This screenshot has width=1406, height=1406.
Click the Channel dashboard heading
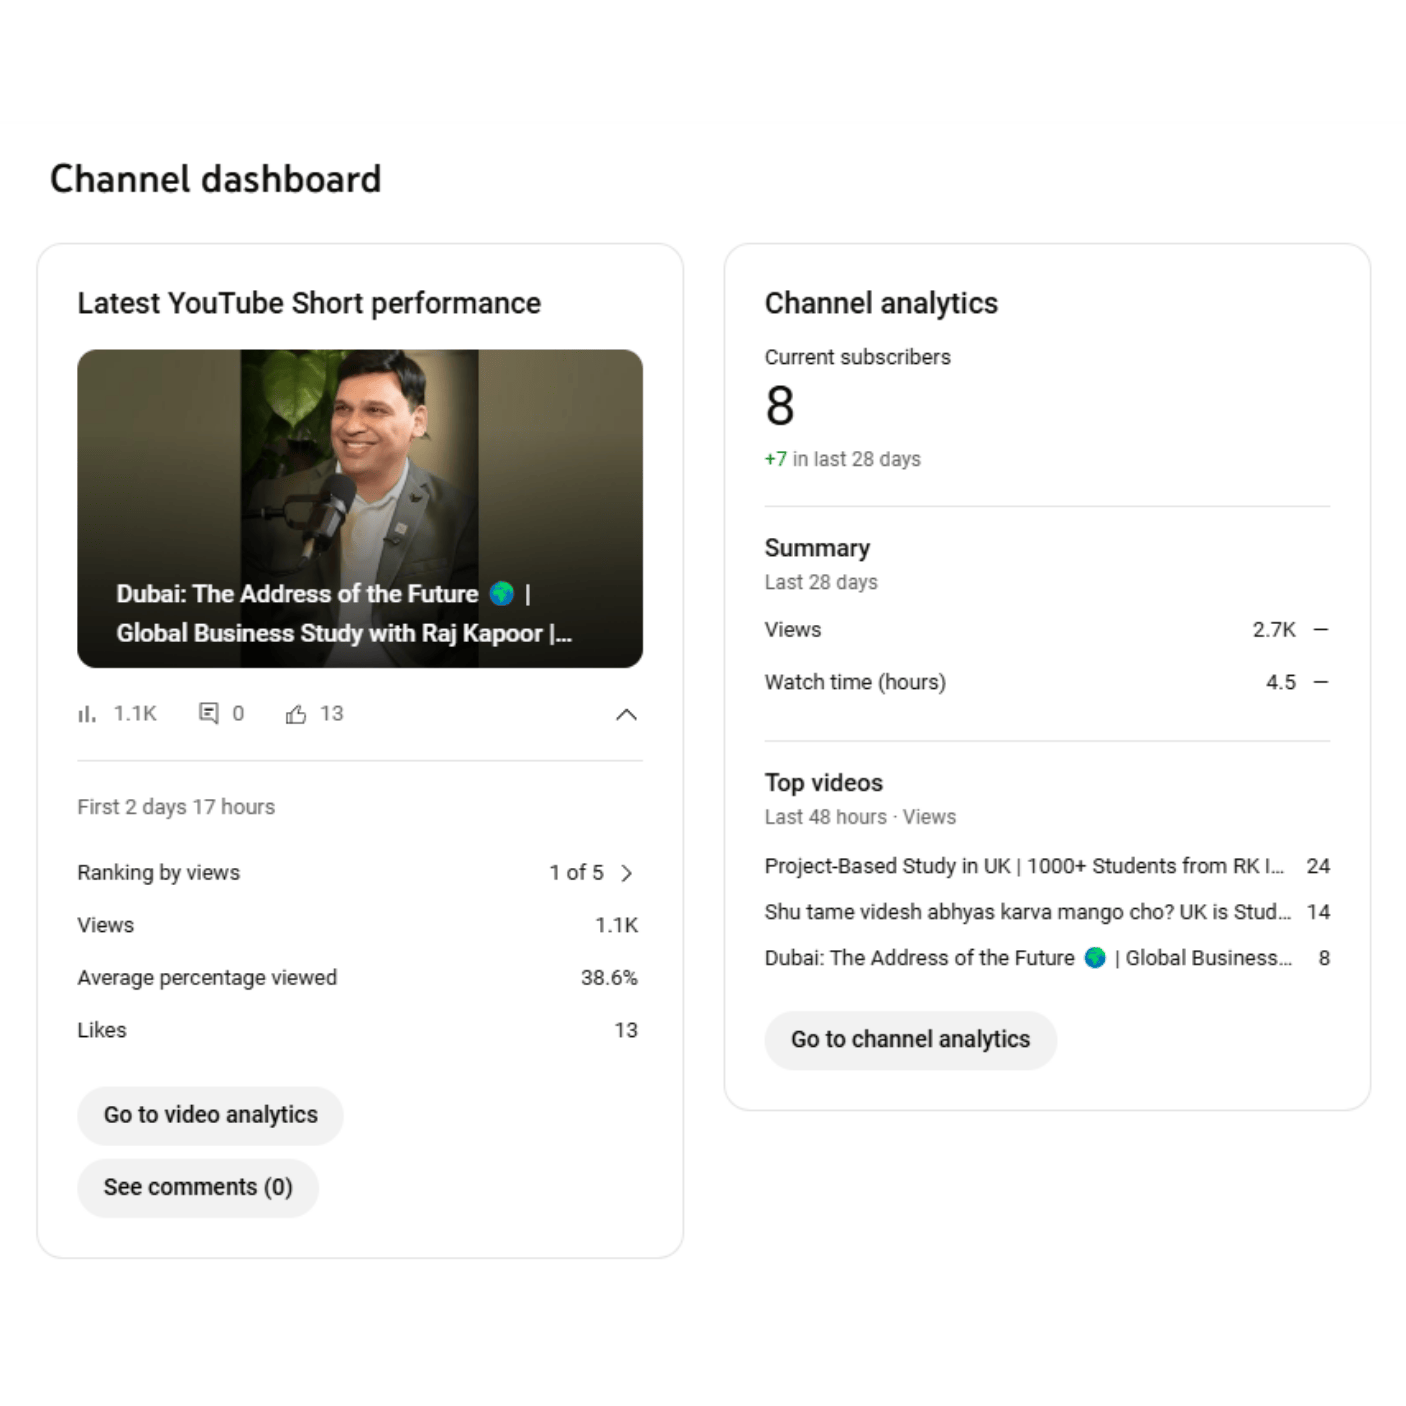pos(215,179)
